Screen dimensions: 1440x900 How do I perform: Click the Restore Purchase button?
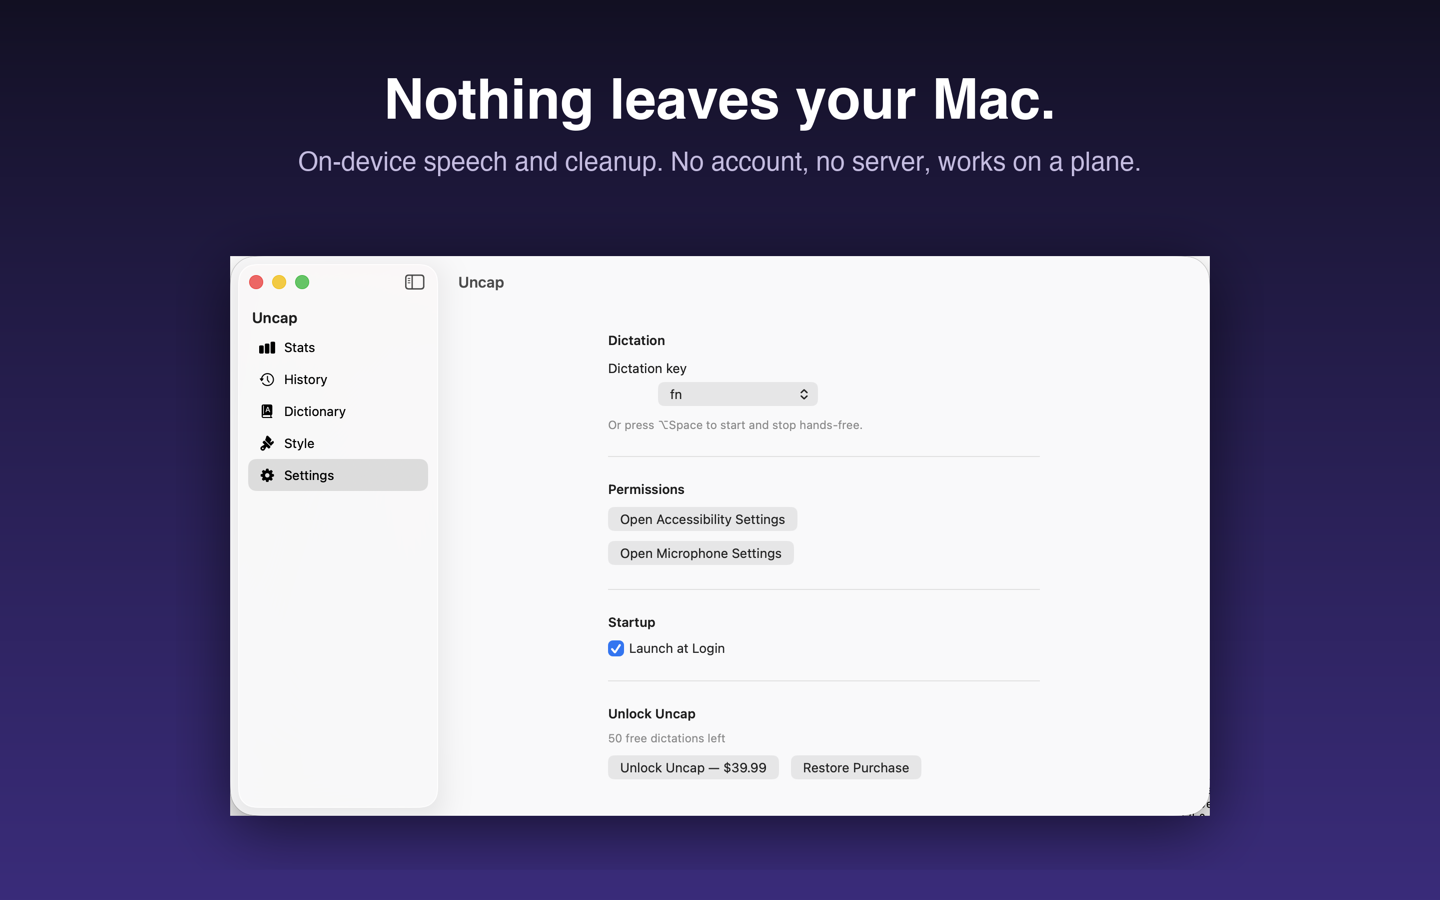click(x=856, y=767)
